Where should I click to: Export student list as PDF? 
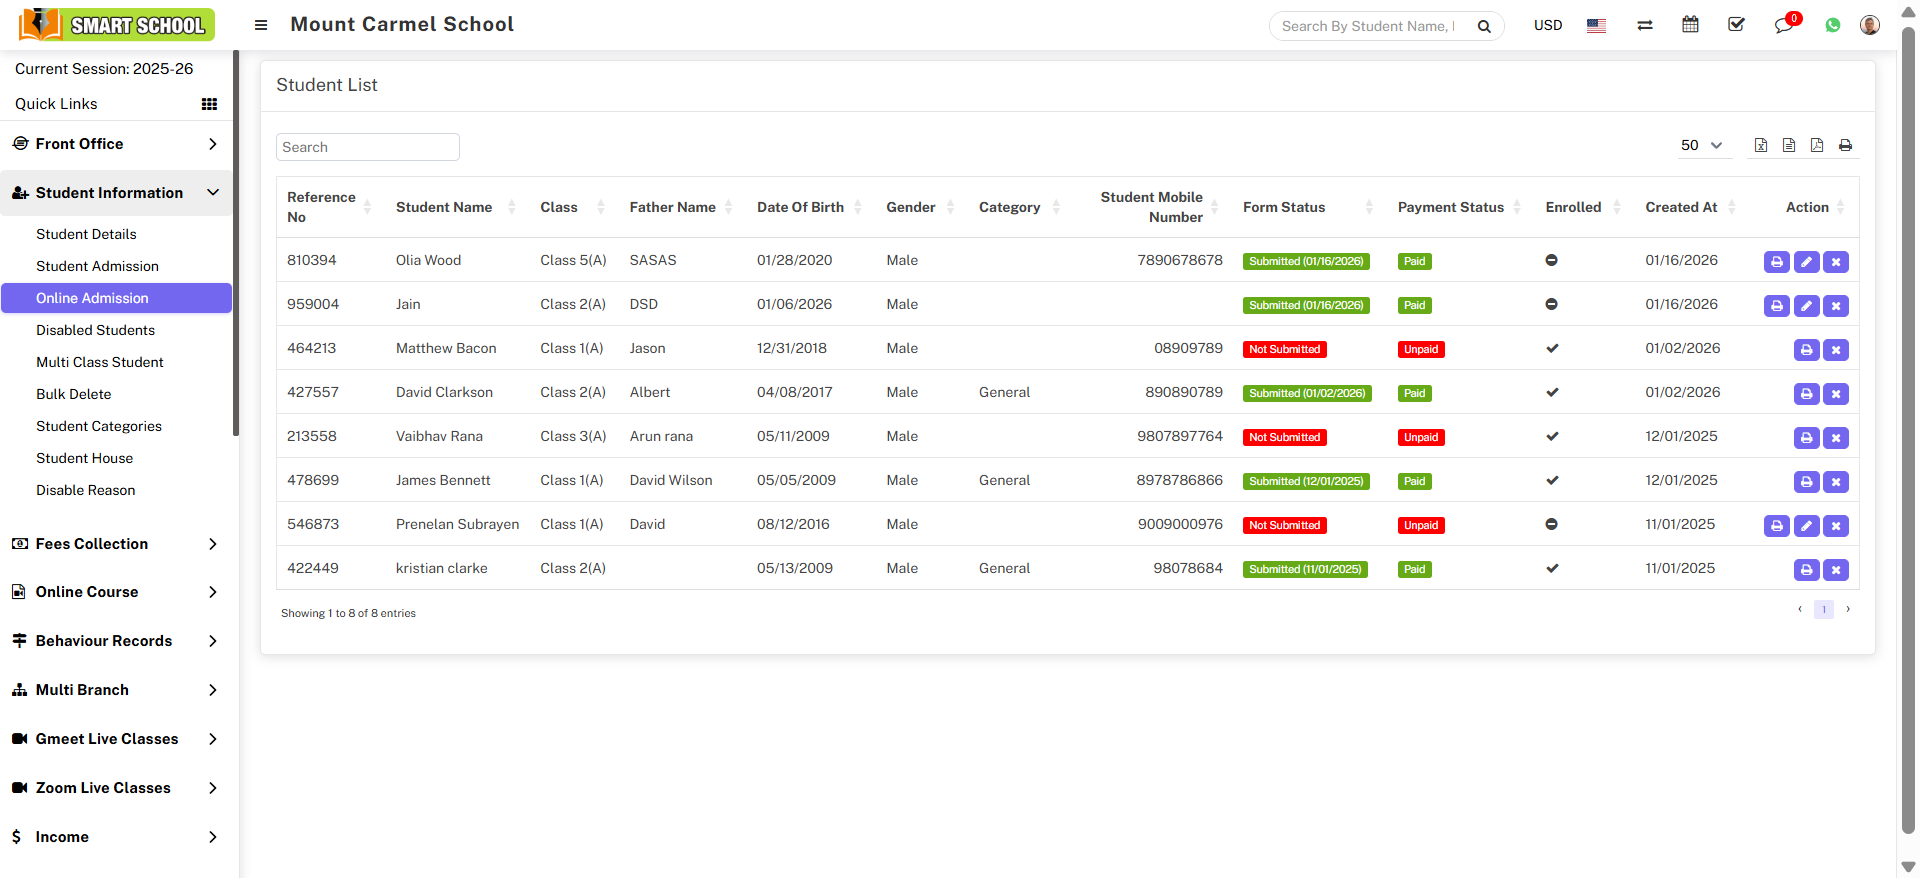point(1817,146)
